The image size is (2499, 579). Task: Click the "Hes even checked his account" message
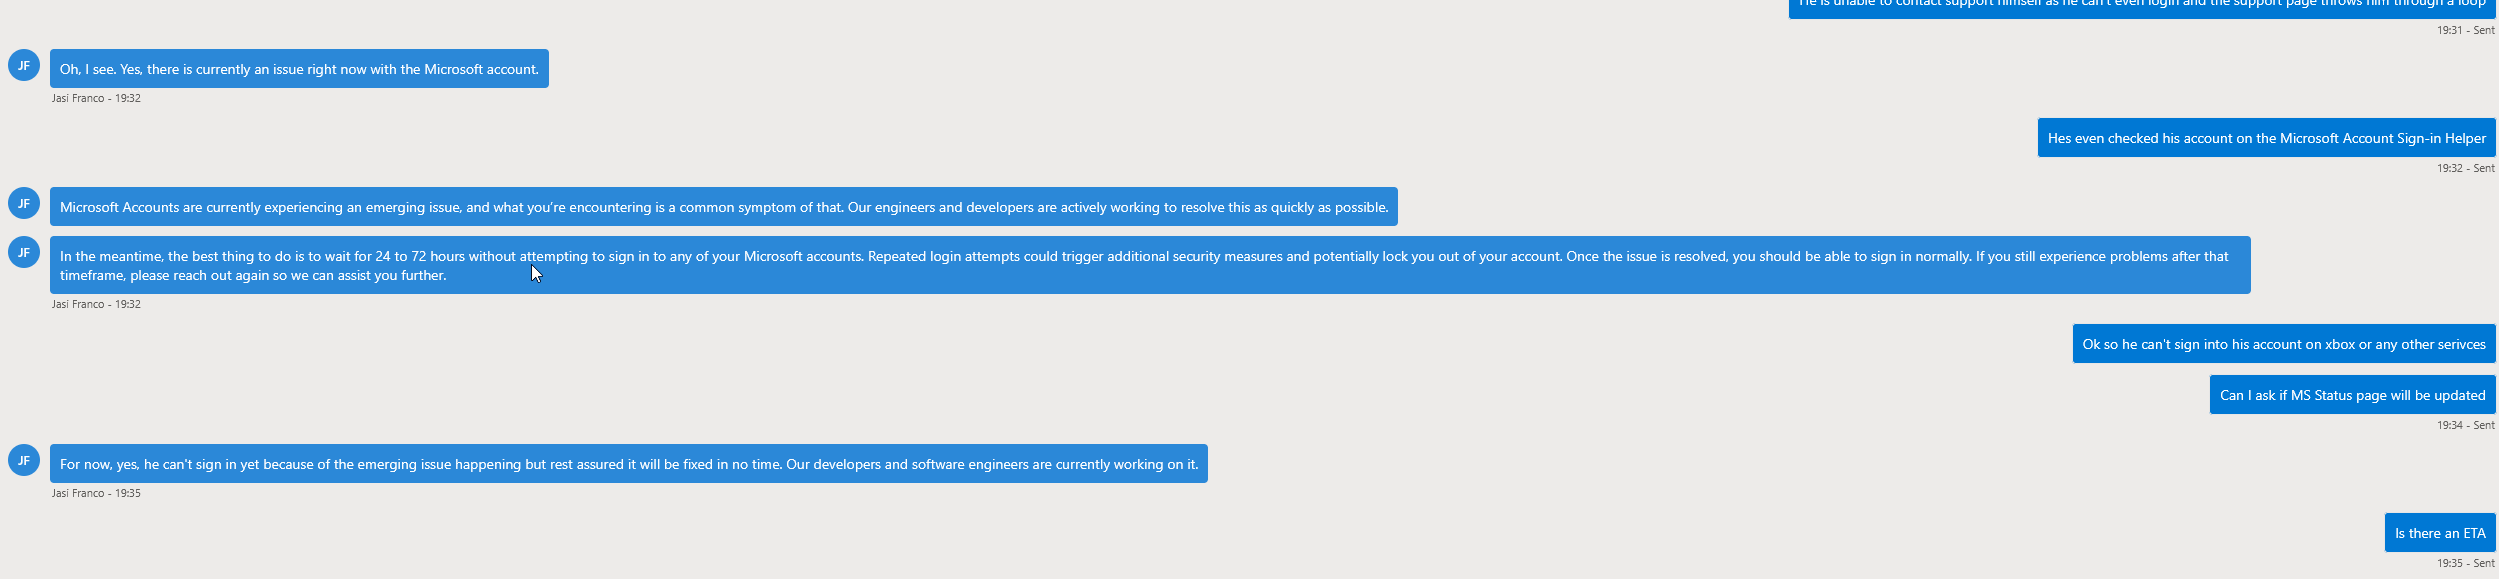point(2266,139)
